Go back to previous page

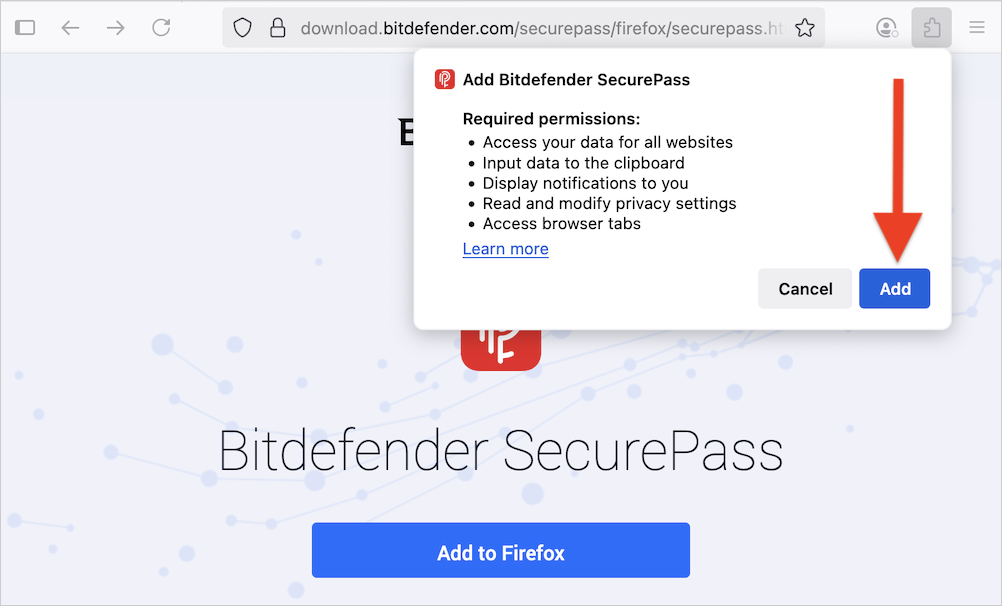(x=70, y=28)
